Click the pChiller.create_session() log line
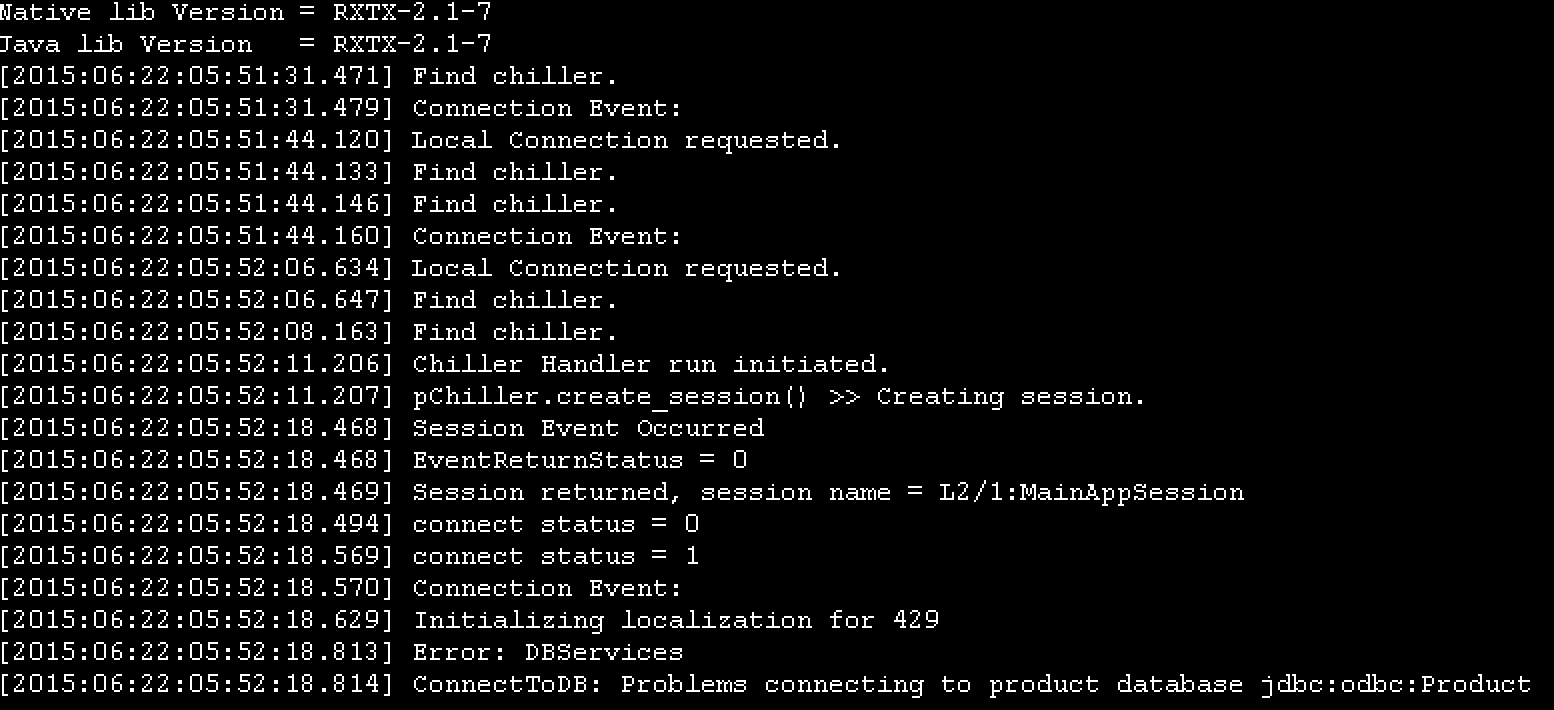Viewport: 1554px width, 710px height. [x=573, y=397]
